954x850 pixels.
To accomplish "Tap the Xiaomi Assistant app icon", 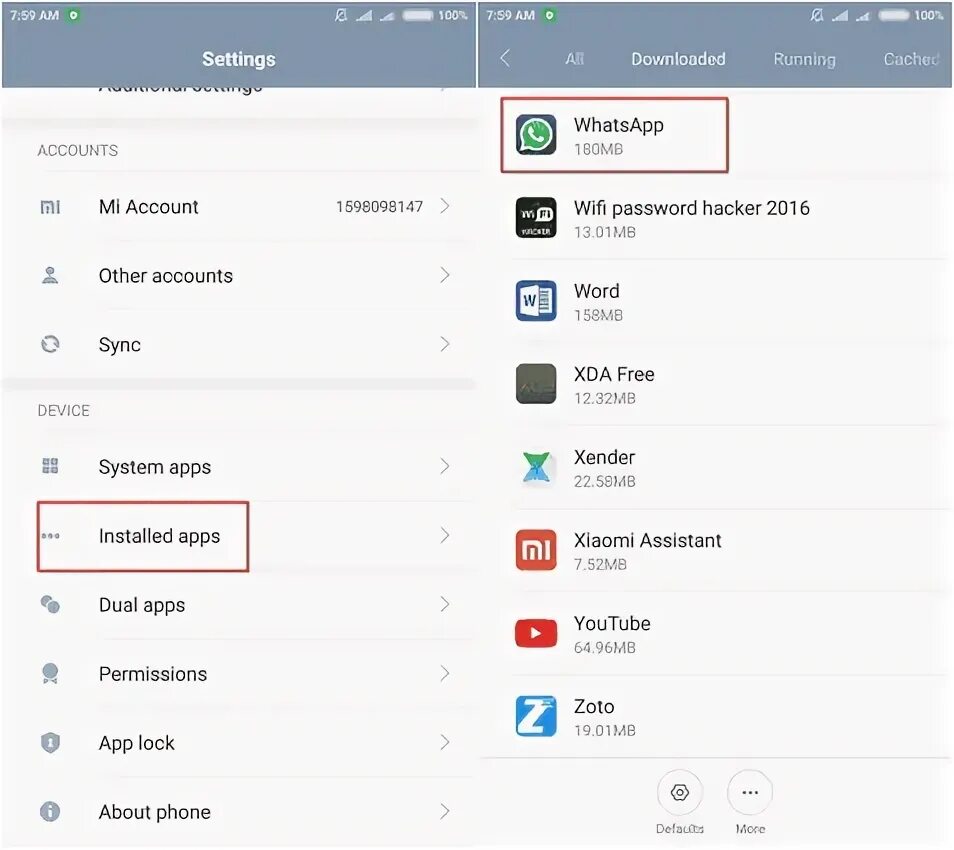I will tap(535, 550).
